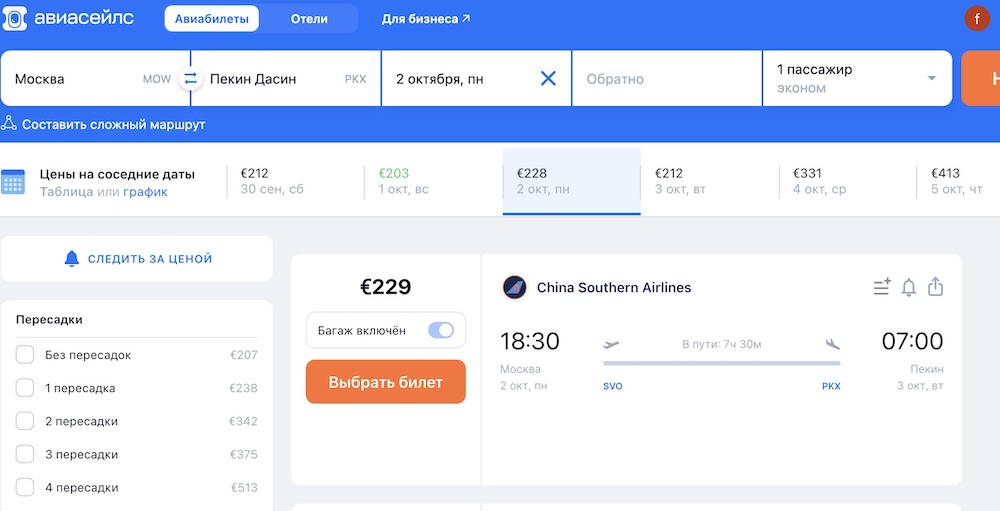Check the 1 transfer filter
Viewport: 1000px width, 511px height.
[x=25, y=388]
